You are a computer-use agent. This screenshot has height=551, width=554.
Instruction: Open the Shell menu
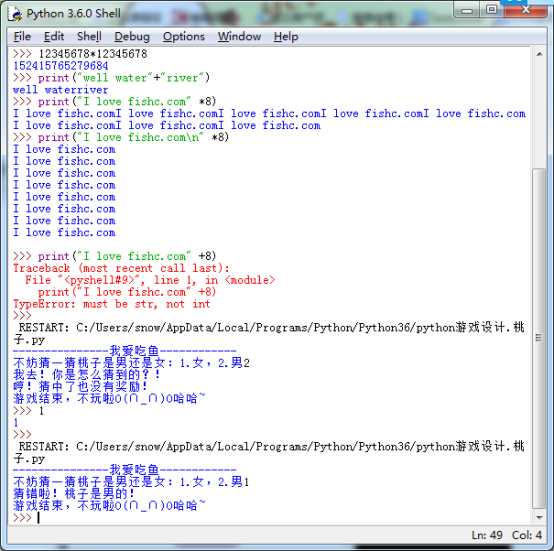click(x=89, y=36)
